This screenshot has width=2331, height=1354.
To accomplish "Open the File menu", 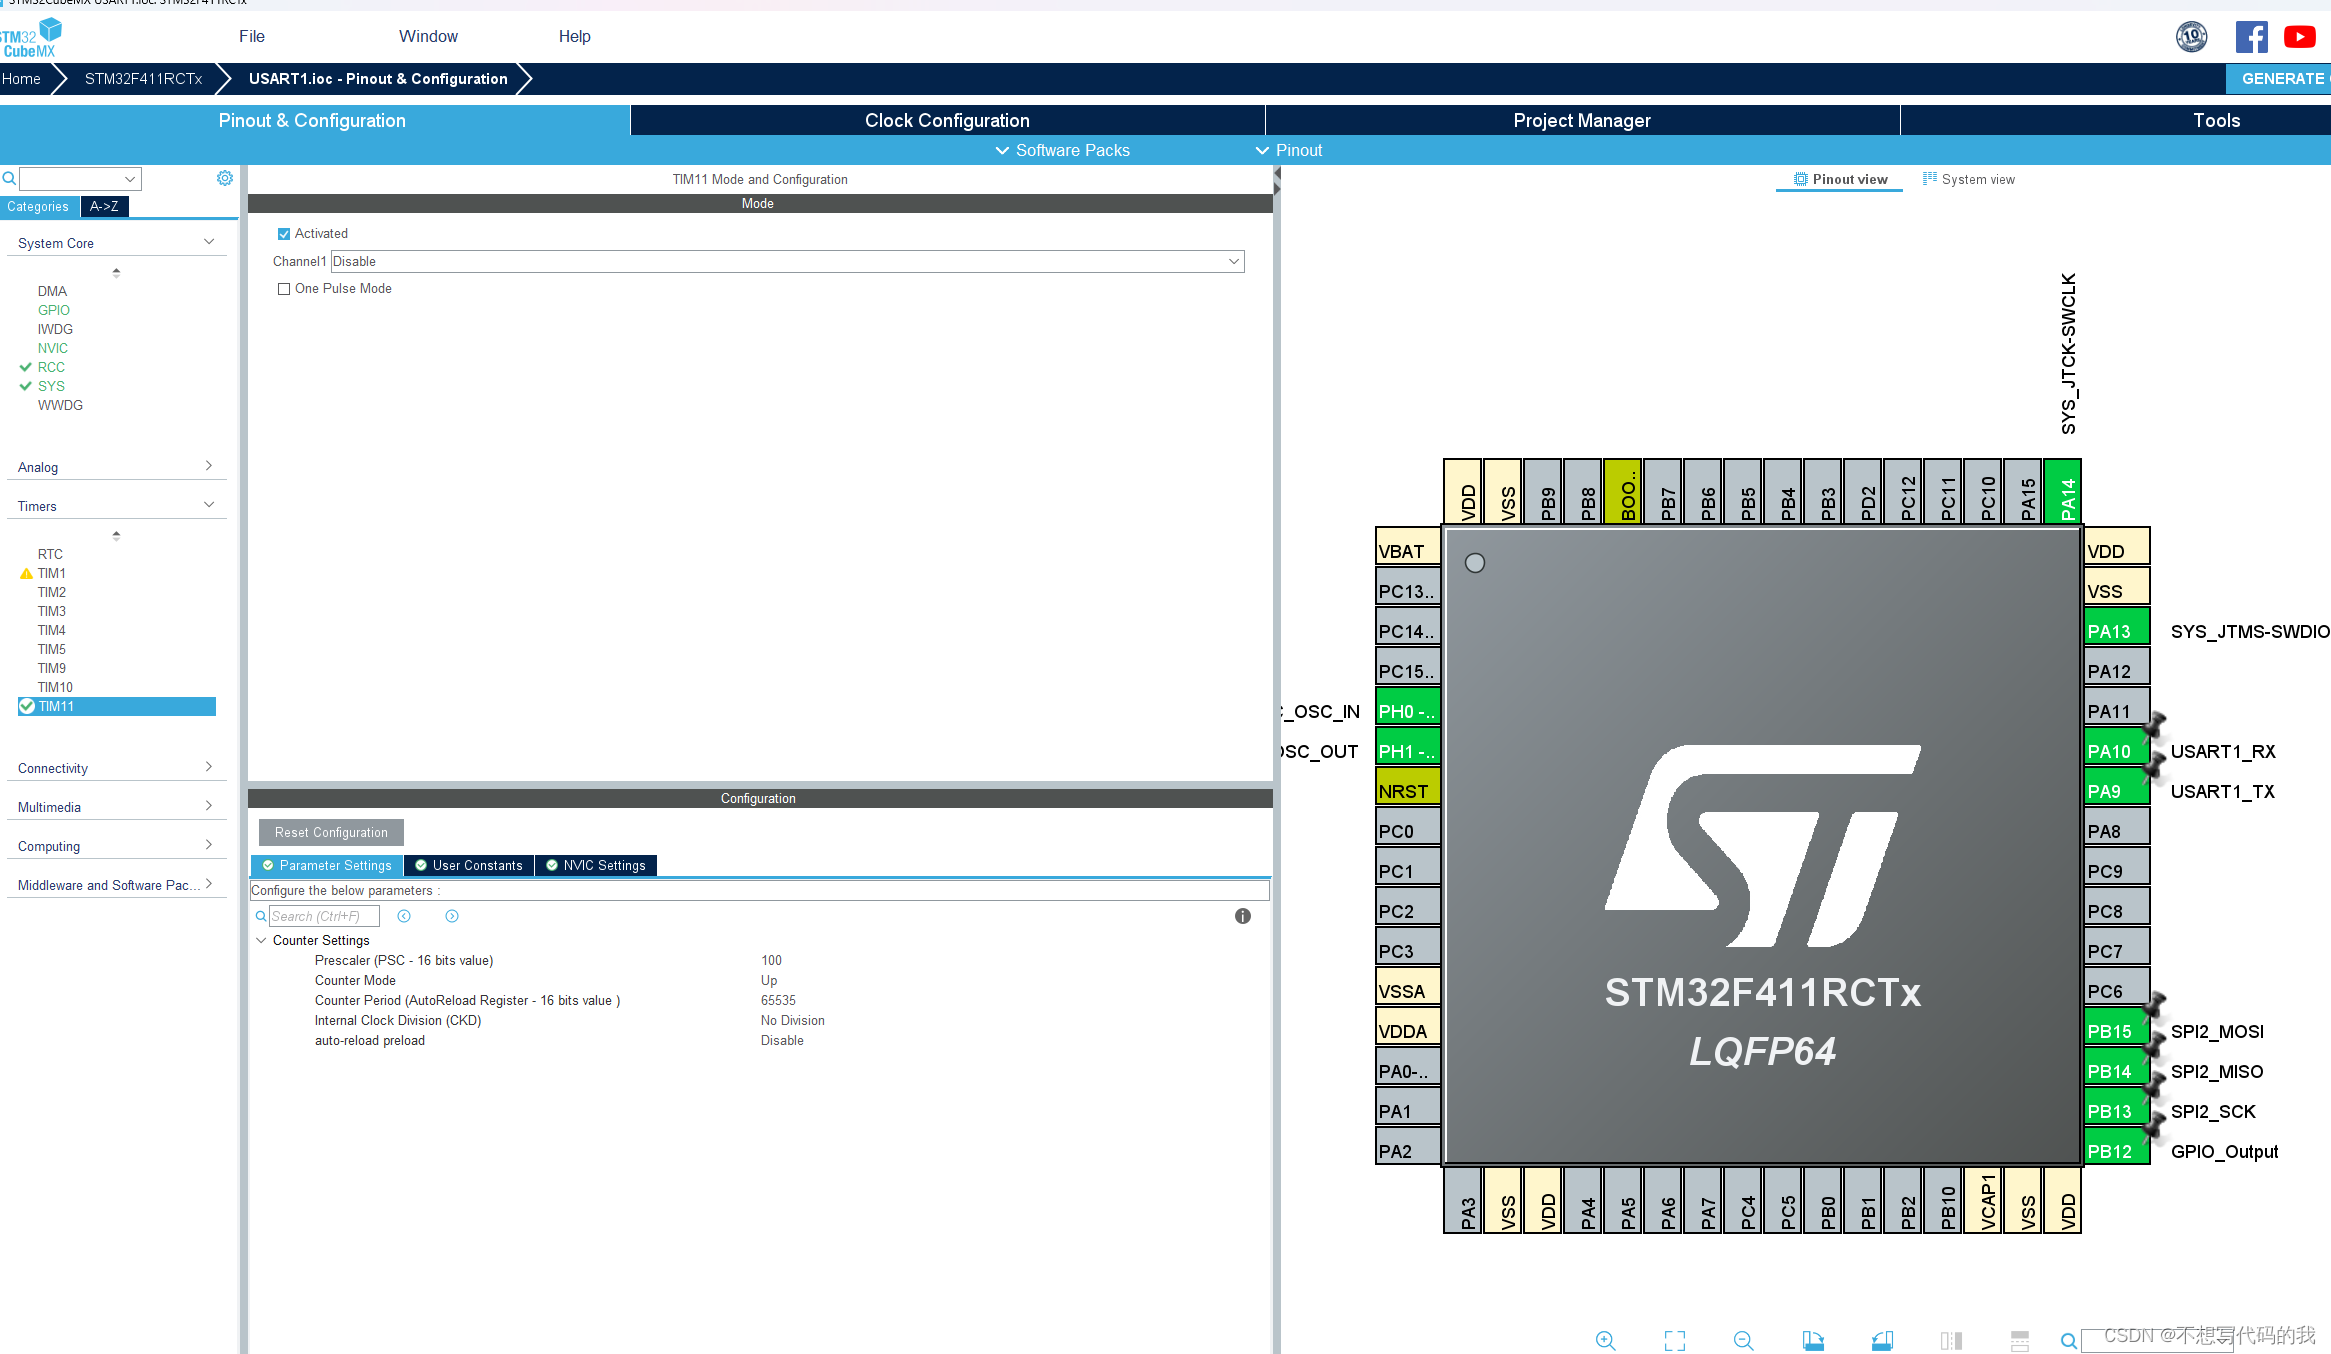I will point(252,36).
